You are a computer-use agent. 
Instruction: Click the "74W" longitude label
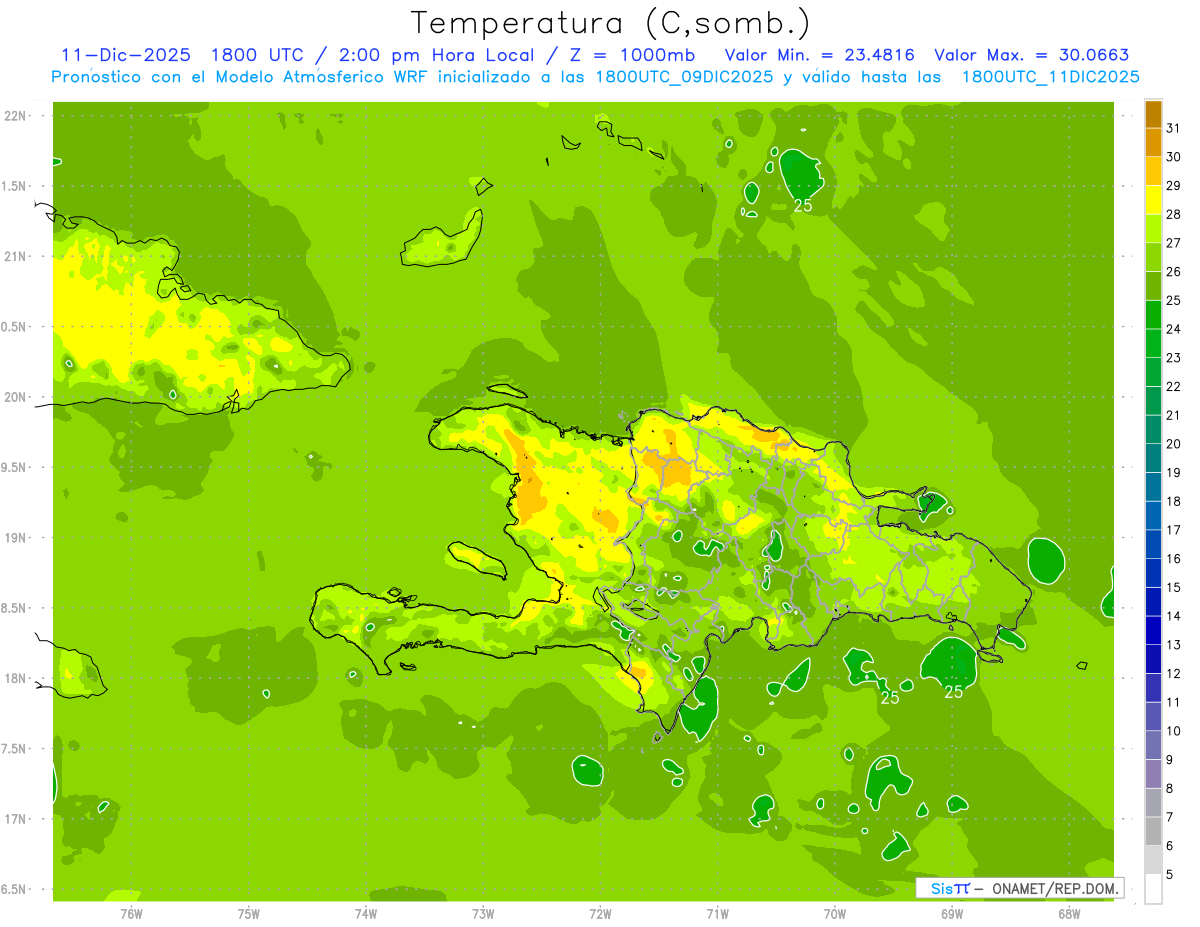click(x=366, y=914)
